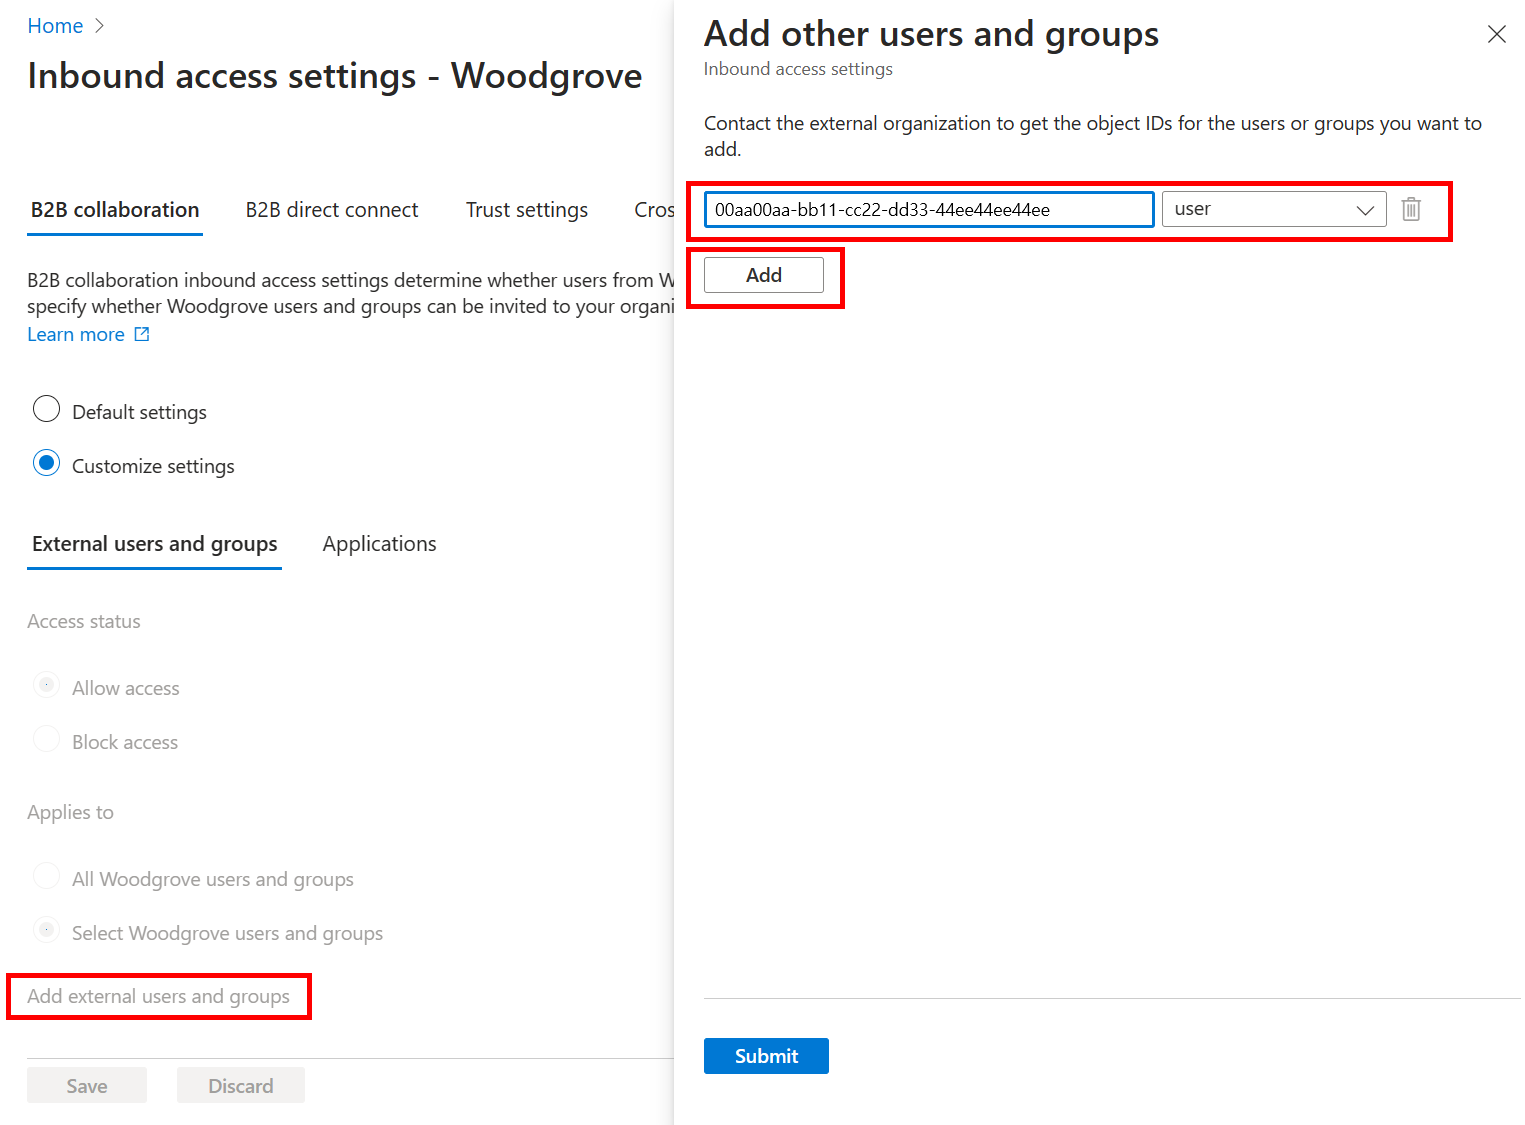Click inside the object ID input field
The width and height of the screenshot is (1525, 1125).
[x=928, y=209]
